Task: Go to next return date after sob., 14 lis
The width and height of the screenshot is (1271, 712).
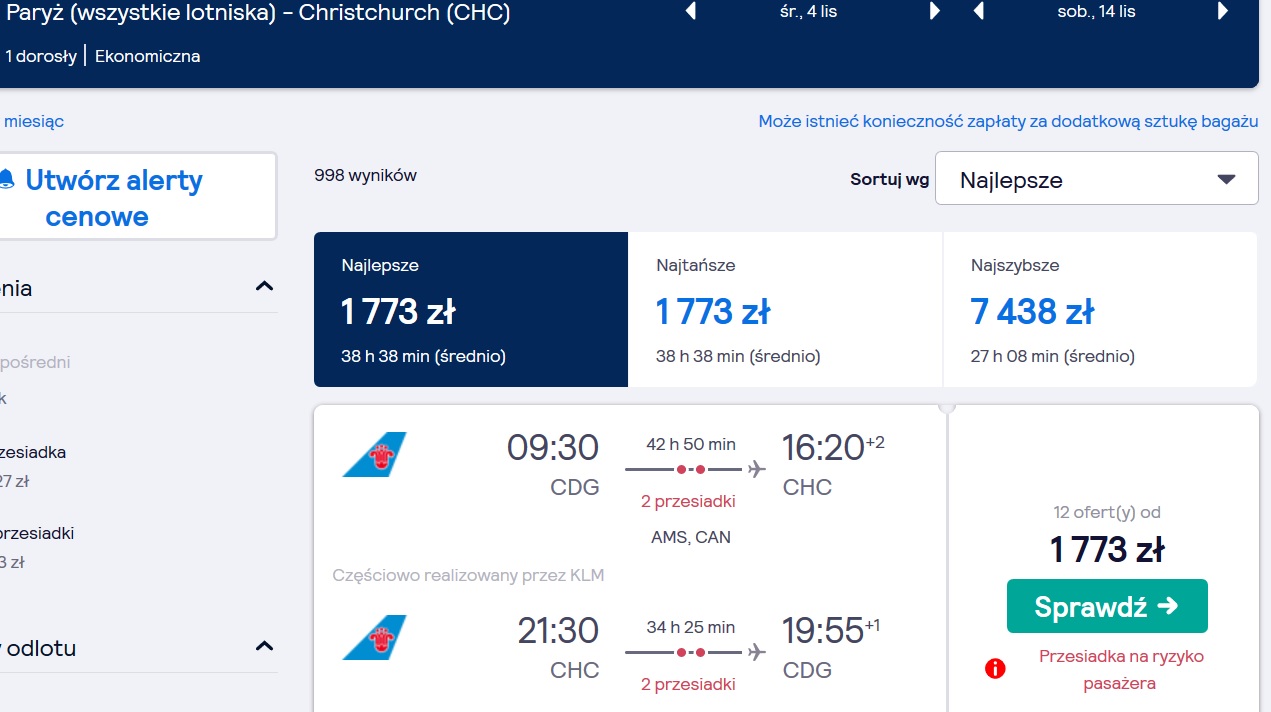Action: [x=1223, y=12]
